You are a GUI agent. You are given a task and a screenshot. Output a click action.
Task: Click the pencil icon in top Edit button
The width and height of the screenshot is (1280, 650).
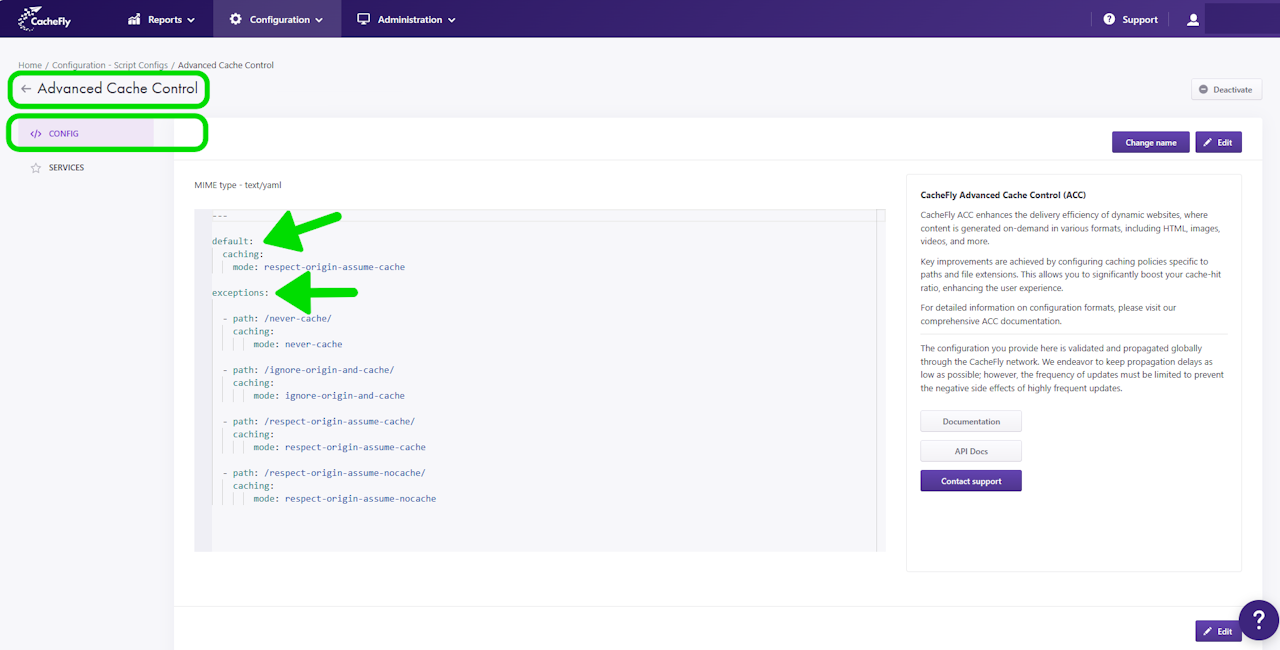click(1207, 142)
